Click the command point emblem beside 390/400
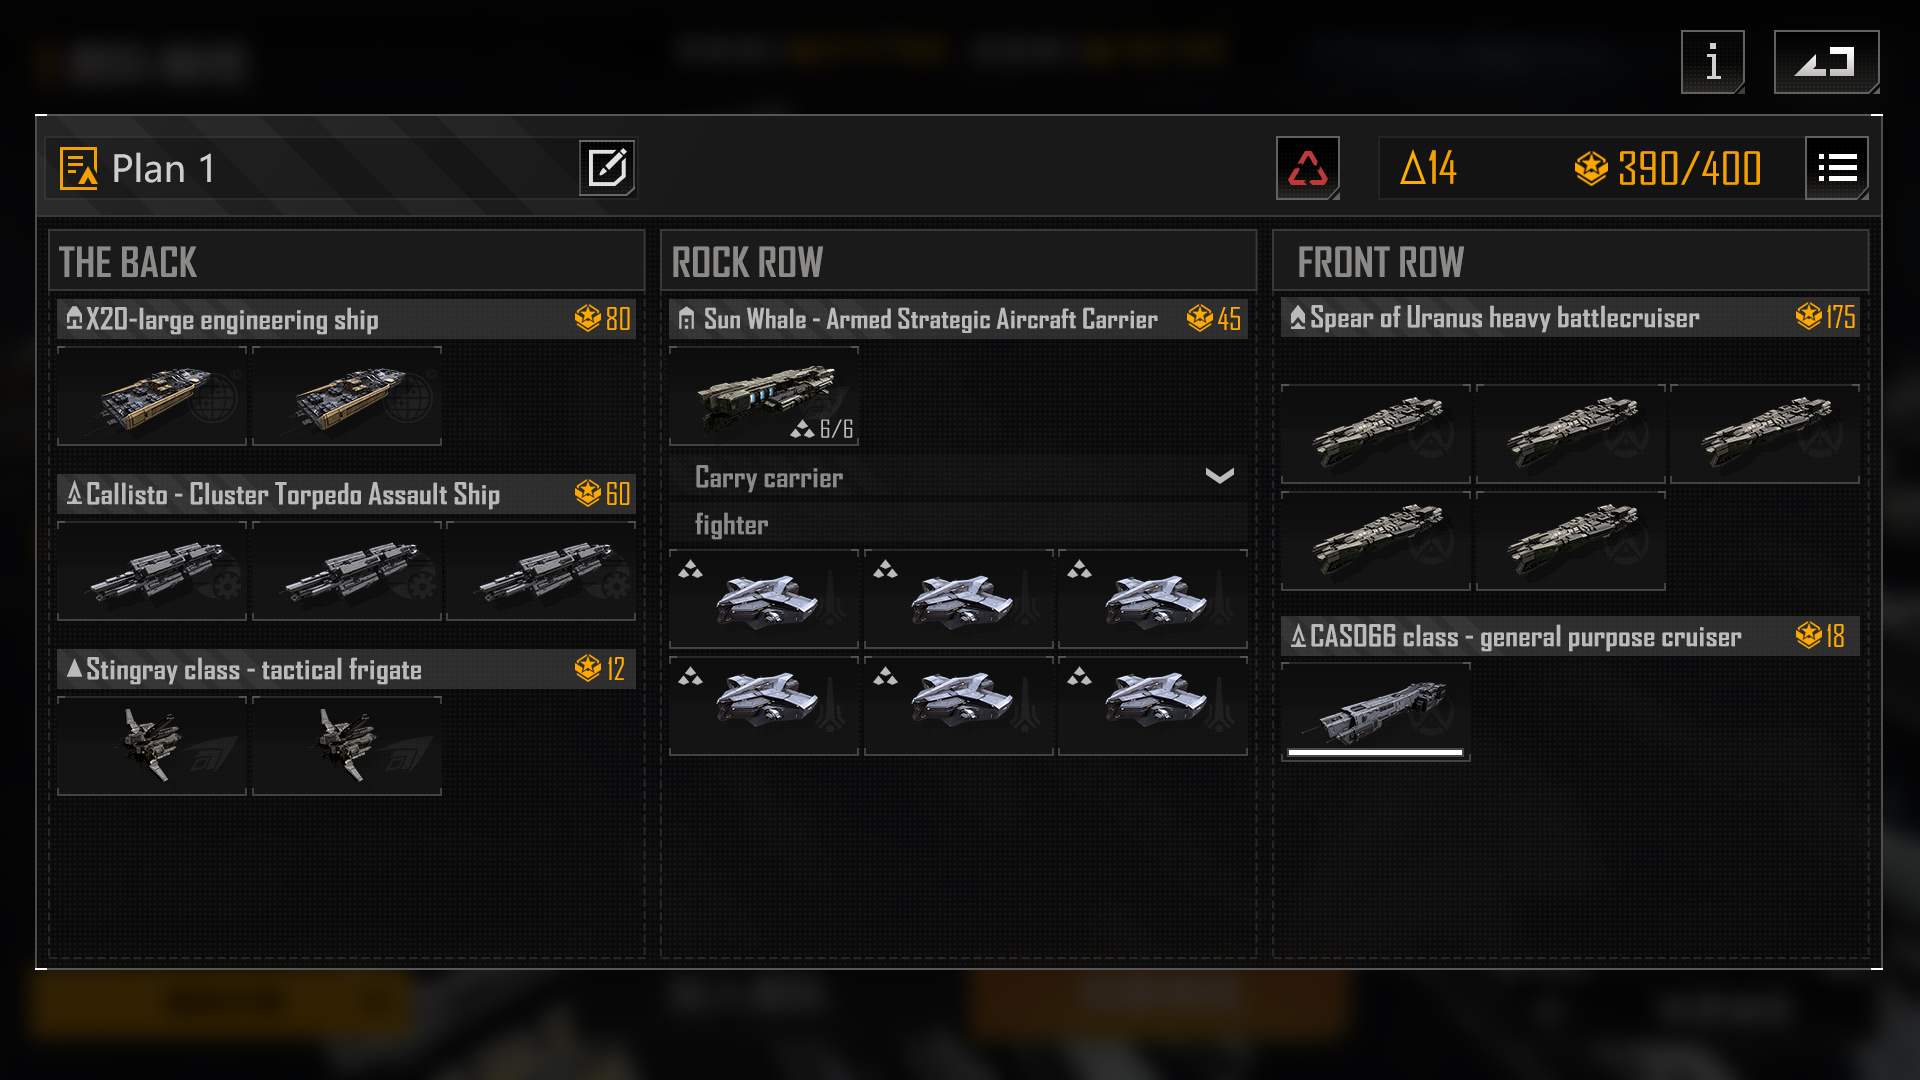This screenshot has height=1080, width=1920. point(1591,168)
